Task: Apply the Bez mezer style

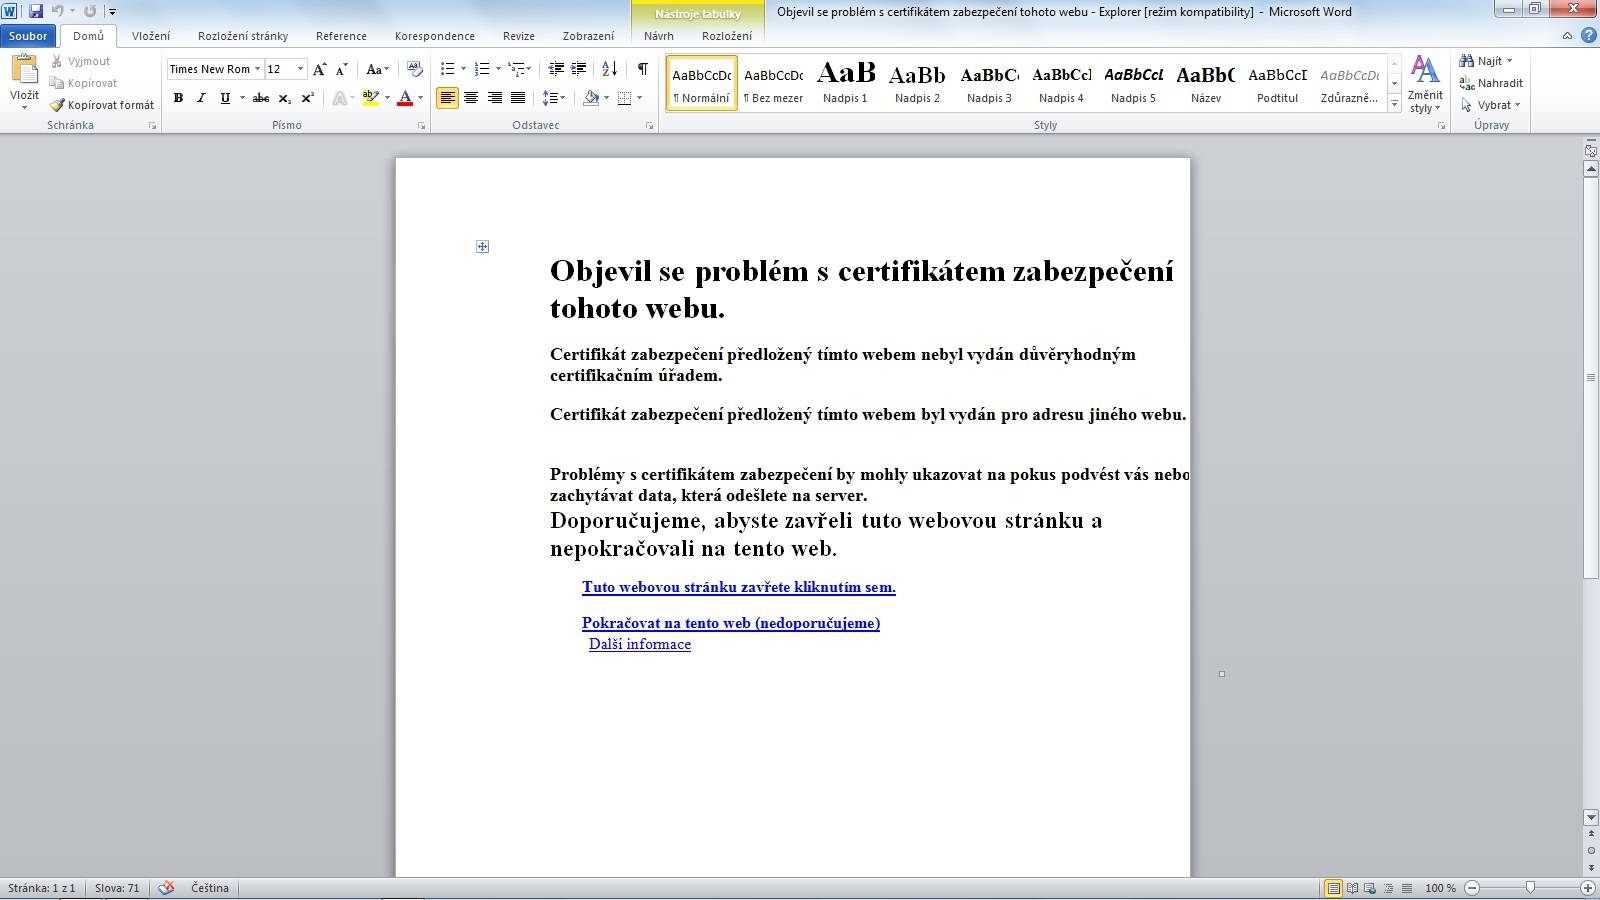Action: [773, 83]
